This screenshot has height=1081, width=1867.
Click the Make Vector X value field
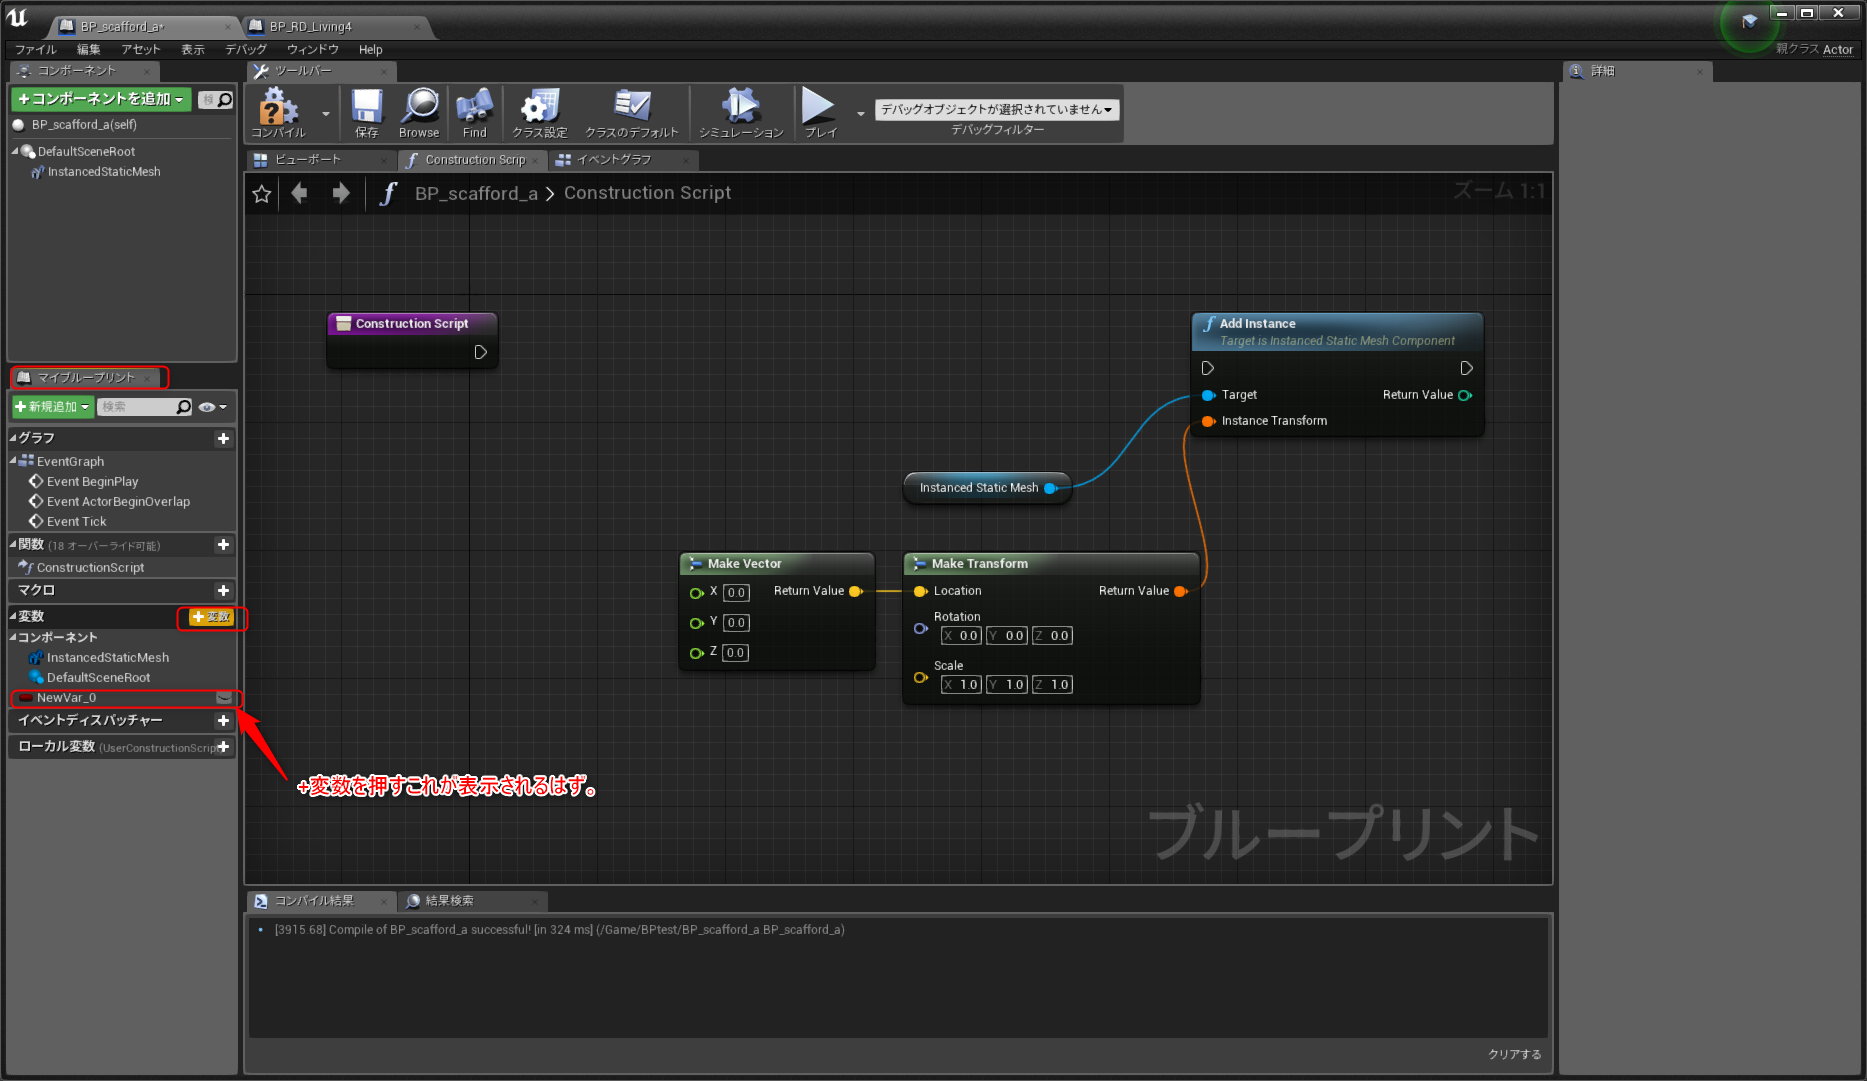click(x=736, y=593)
